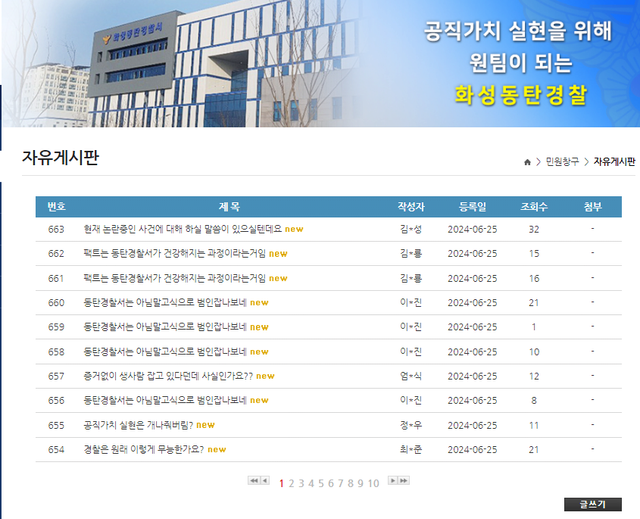The height and width of the screenshot is (519, 640).
Task: Click the 등록일 column header
Action: point(472,207)
